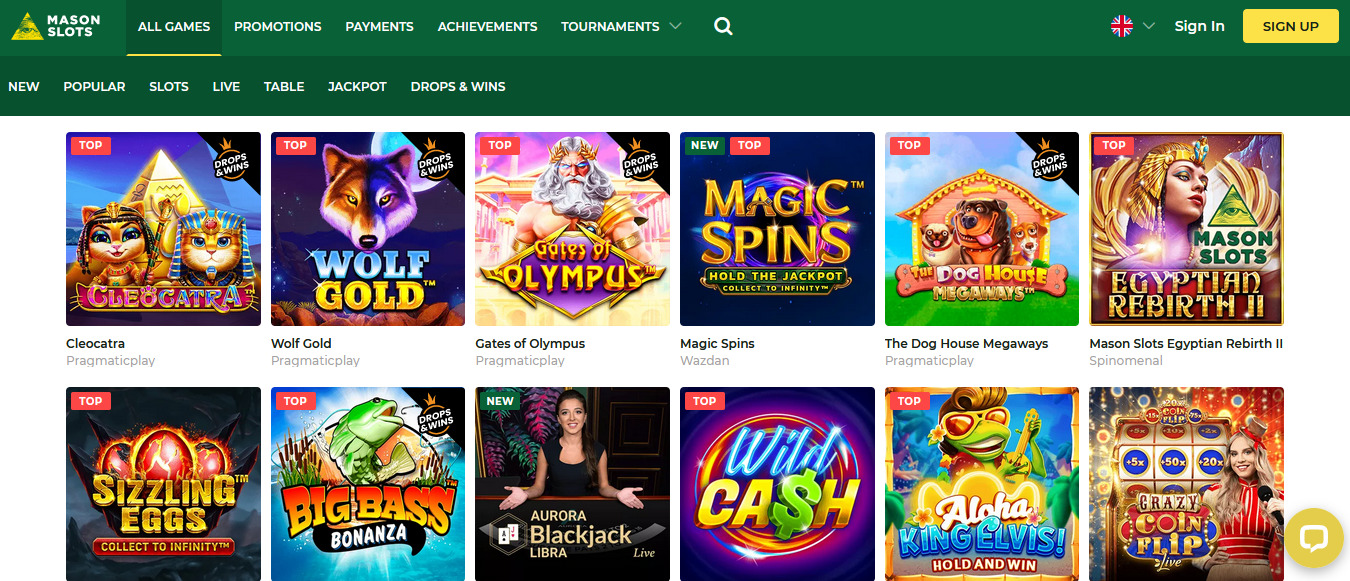
Task: Open the Crazy Coin Flip thumbnail
Action: pyautogui.click(x=1186, y=484)
